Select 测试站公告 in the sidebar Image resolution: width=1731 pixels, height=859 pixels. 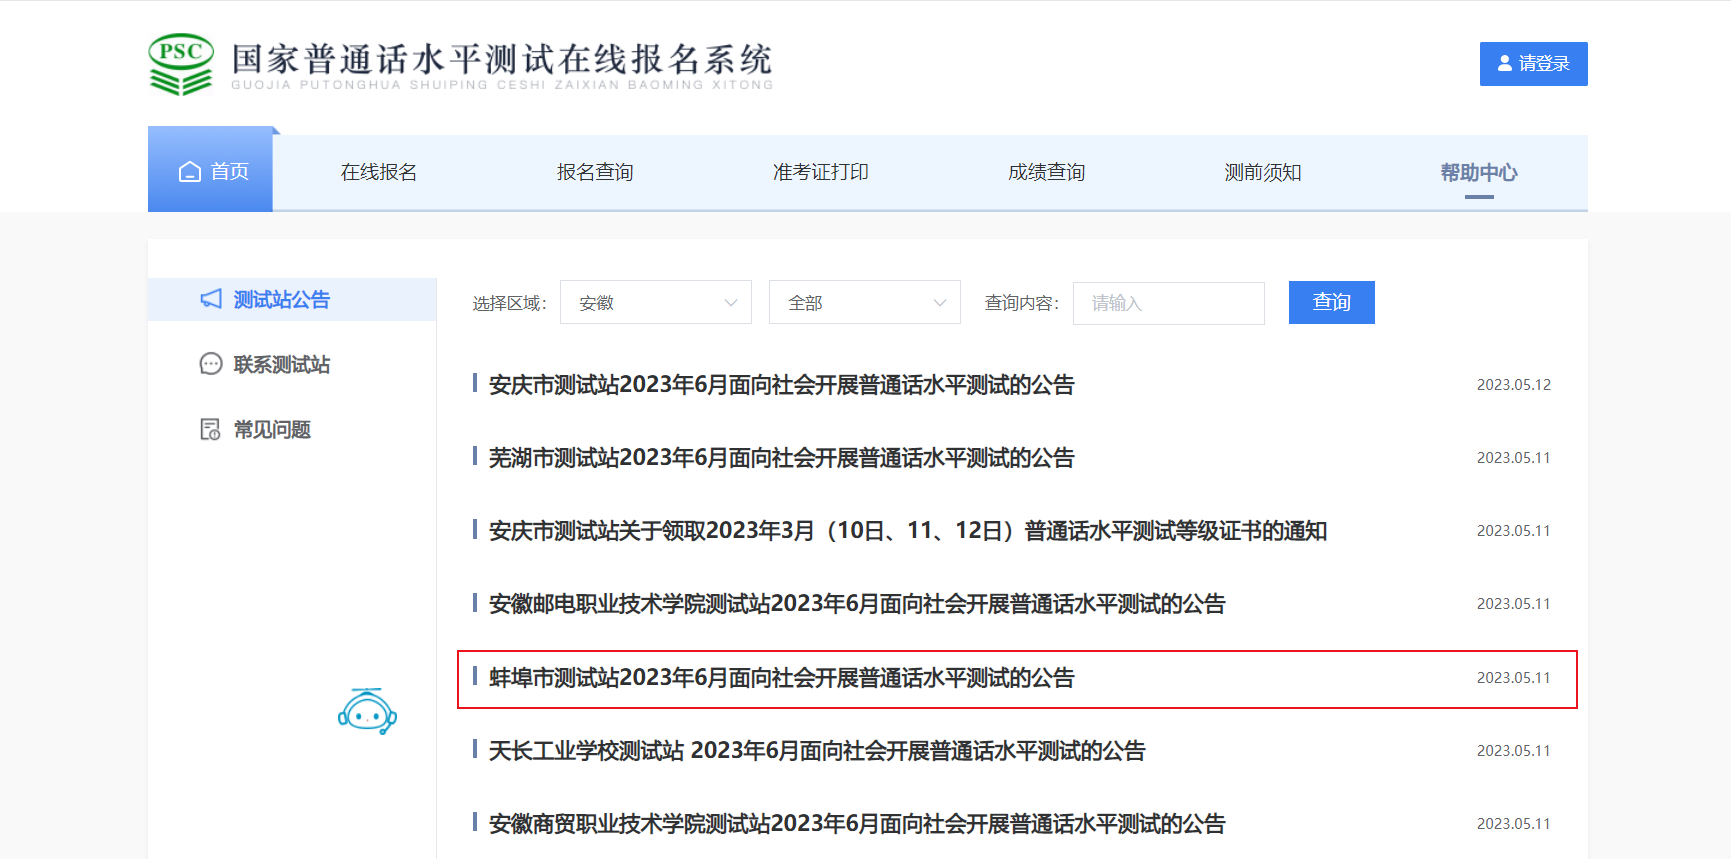coord(292,299)
